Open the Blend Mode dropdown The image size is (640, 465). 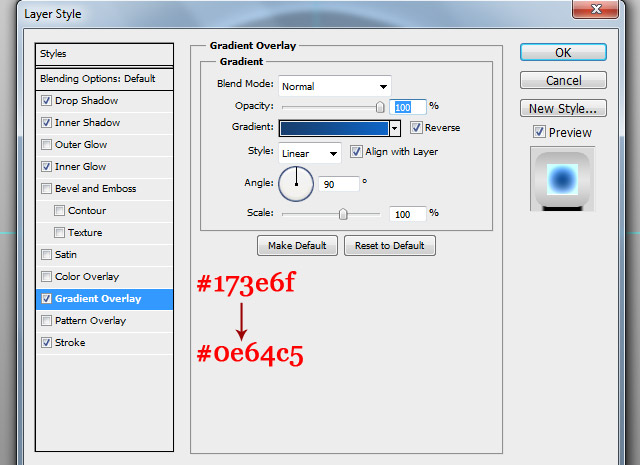point(335,86)
